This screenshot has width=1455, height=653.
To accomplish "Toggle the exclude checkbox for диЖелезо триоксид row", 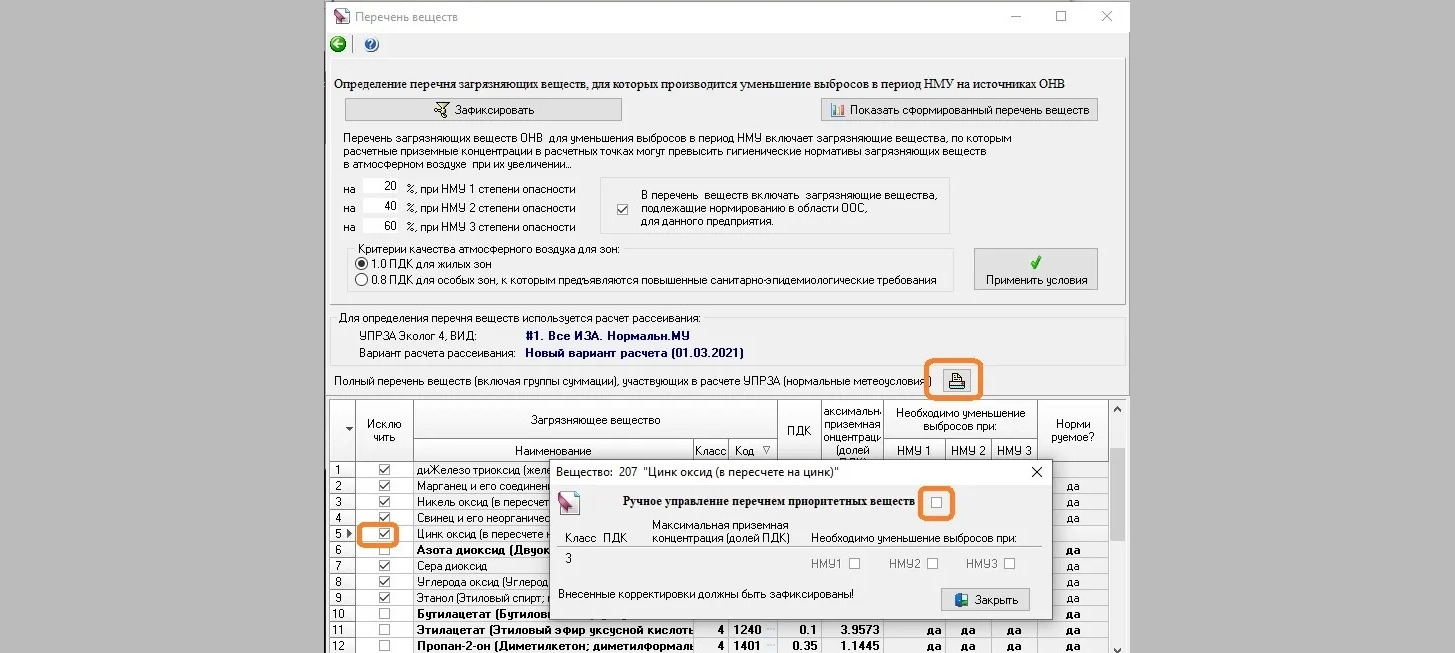I will tap(385, 470).
